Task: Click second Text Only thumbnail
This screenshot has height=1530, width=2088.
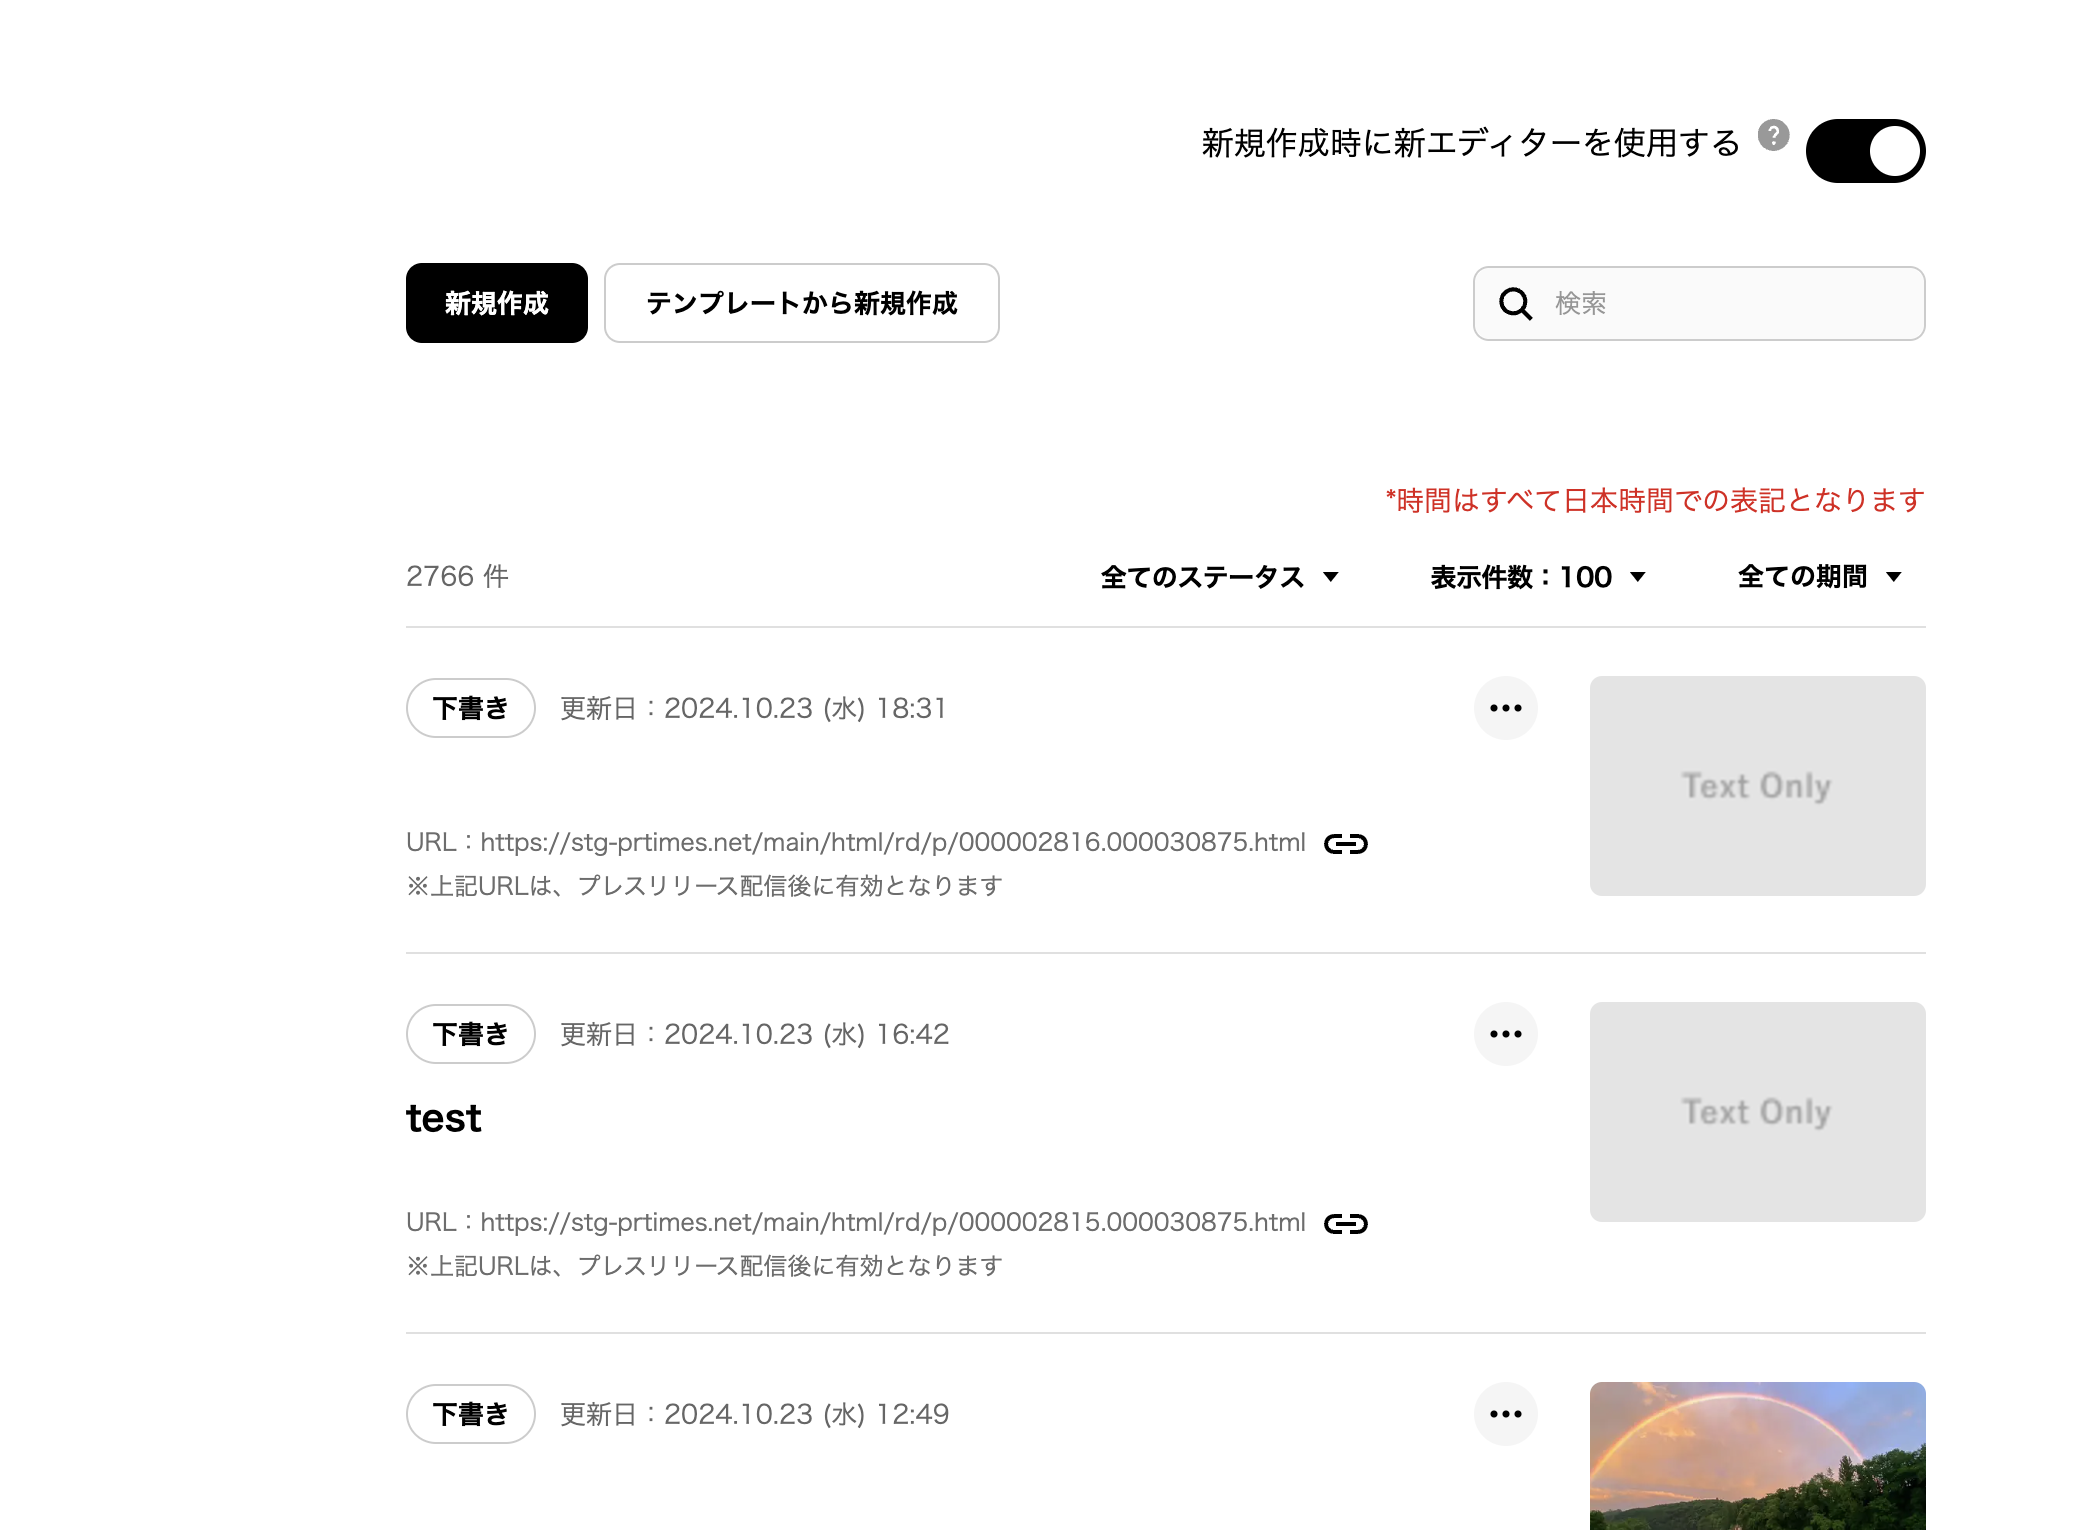Action: pos(1757,1112)
